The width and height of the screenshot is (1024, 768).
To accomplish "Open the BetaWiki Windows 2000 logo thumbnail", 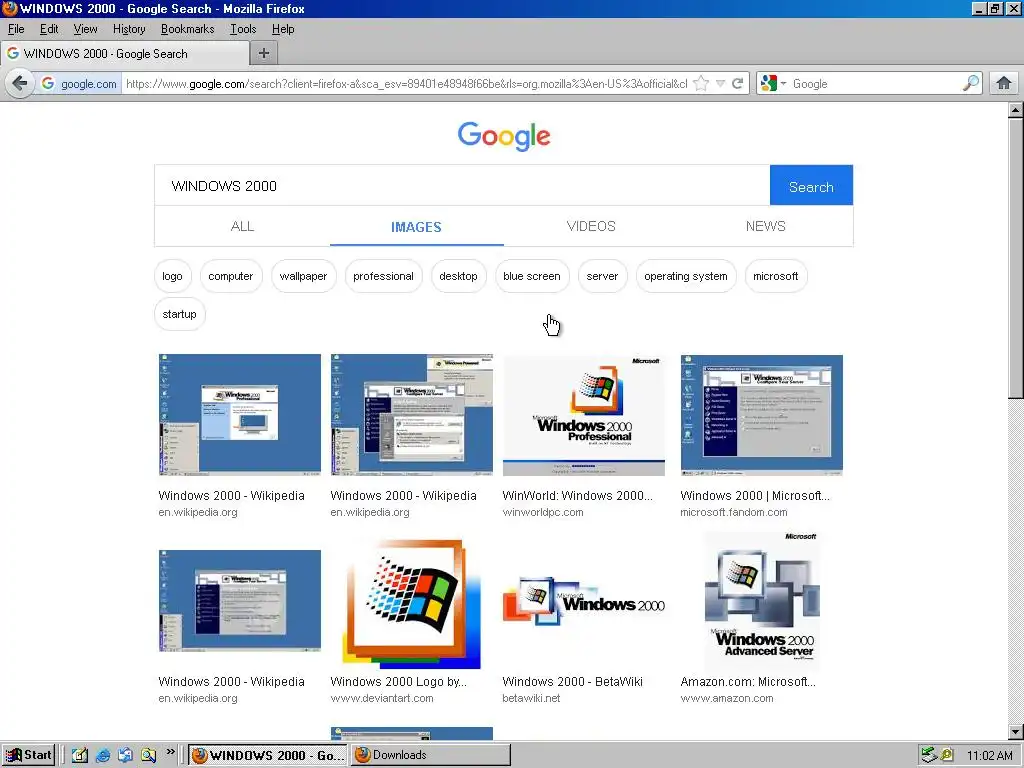I will 584,601.
